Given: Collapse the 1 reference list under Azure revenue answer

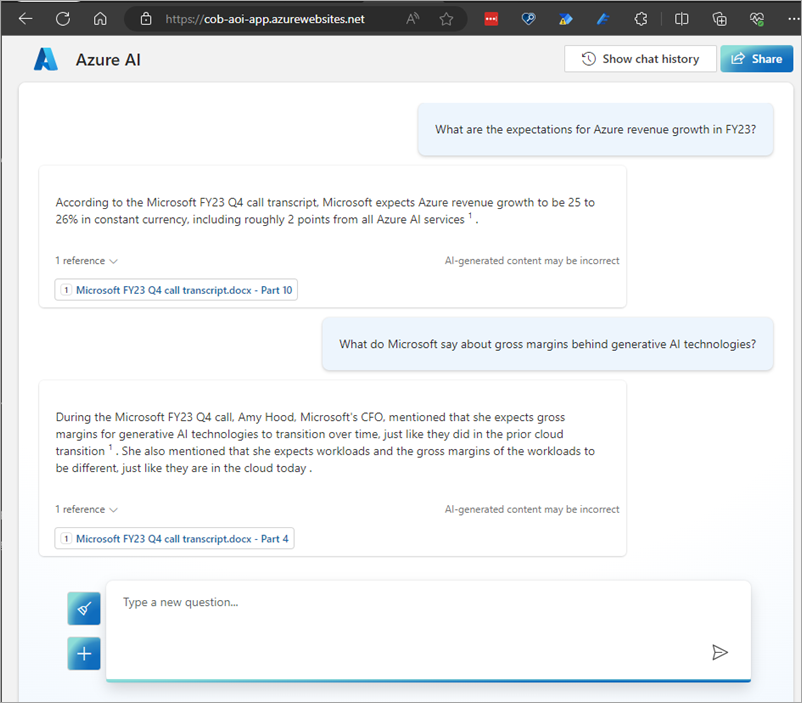Looking at the screenshot, I should pyautogui.click(x=86, y=261).
